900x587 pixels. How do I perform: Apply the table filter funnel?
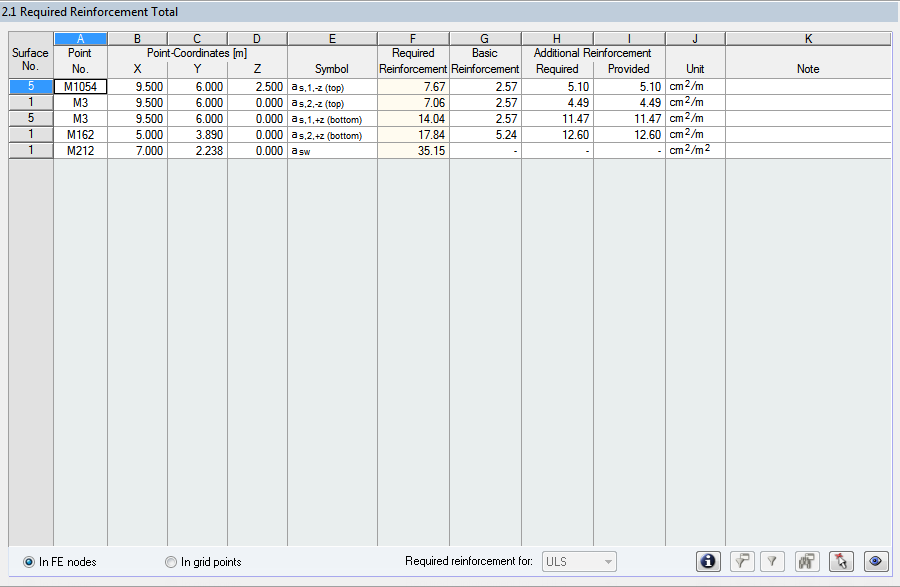(x=772, y=561)
